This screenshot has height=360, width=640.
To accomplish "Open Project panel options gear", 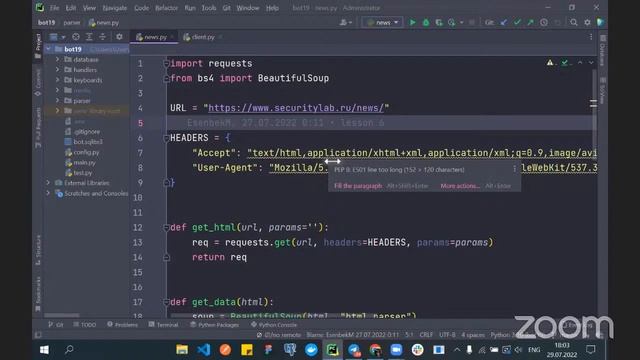I will (x=119, y=37).
